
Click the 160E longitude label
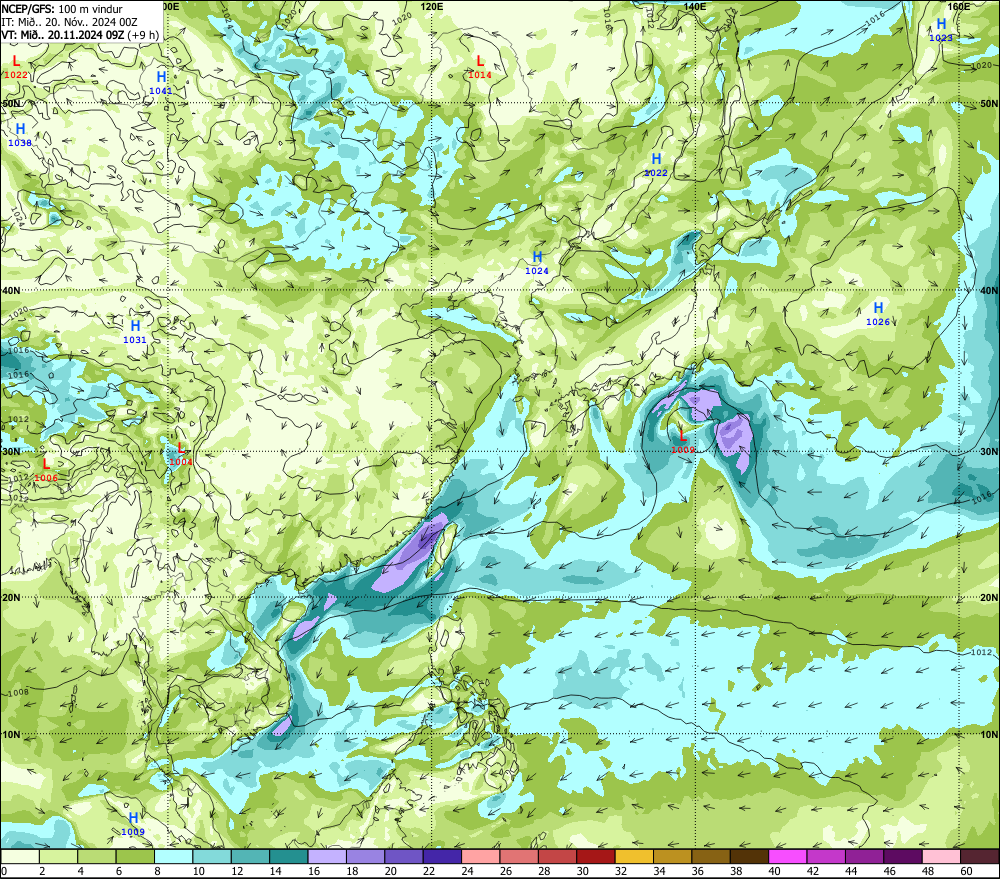click(x=959, y=6)
